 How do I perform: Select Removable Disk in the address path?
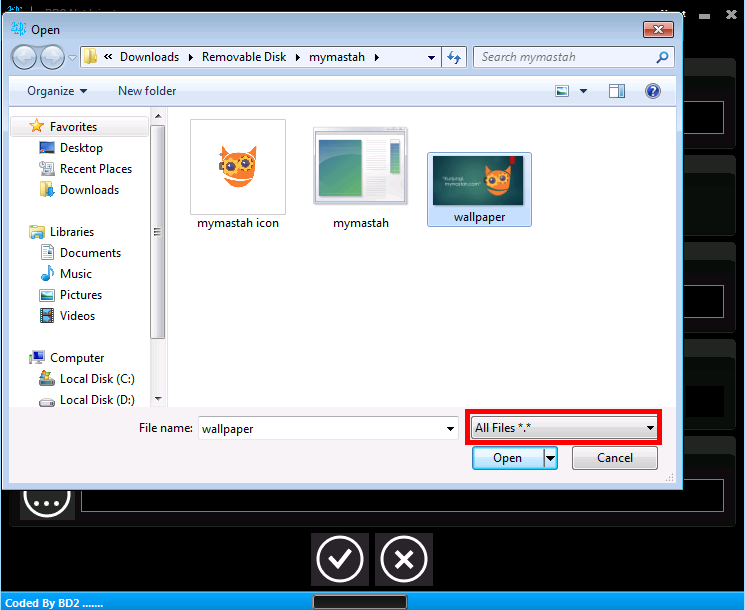coord(244,57)
